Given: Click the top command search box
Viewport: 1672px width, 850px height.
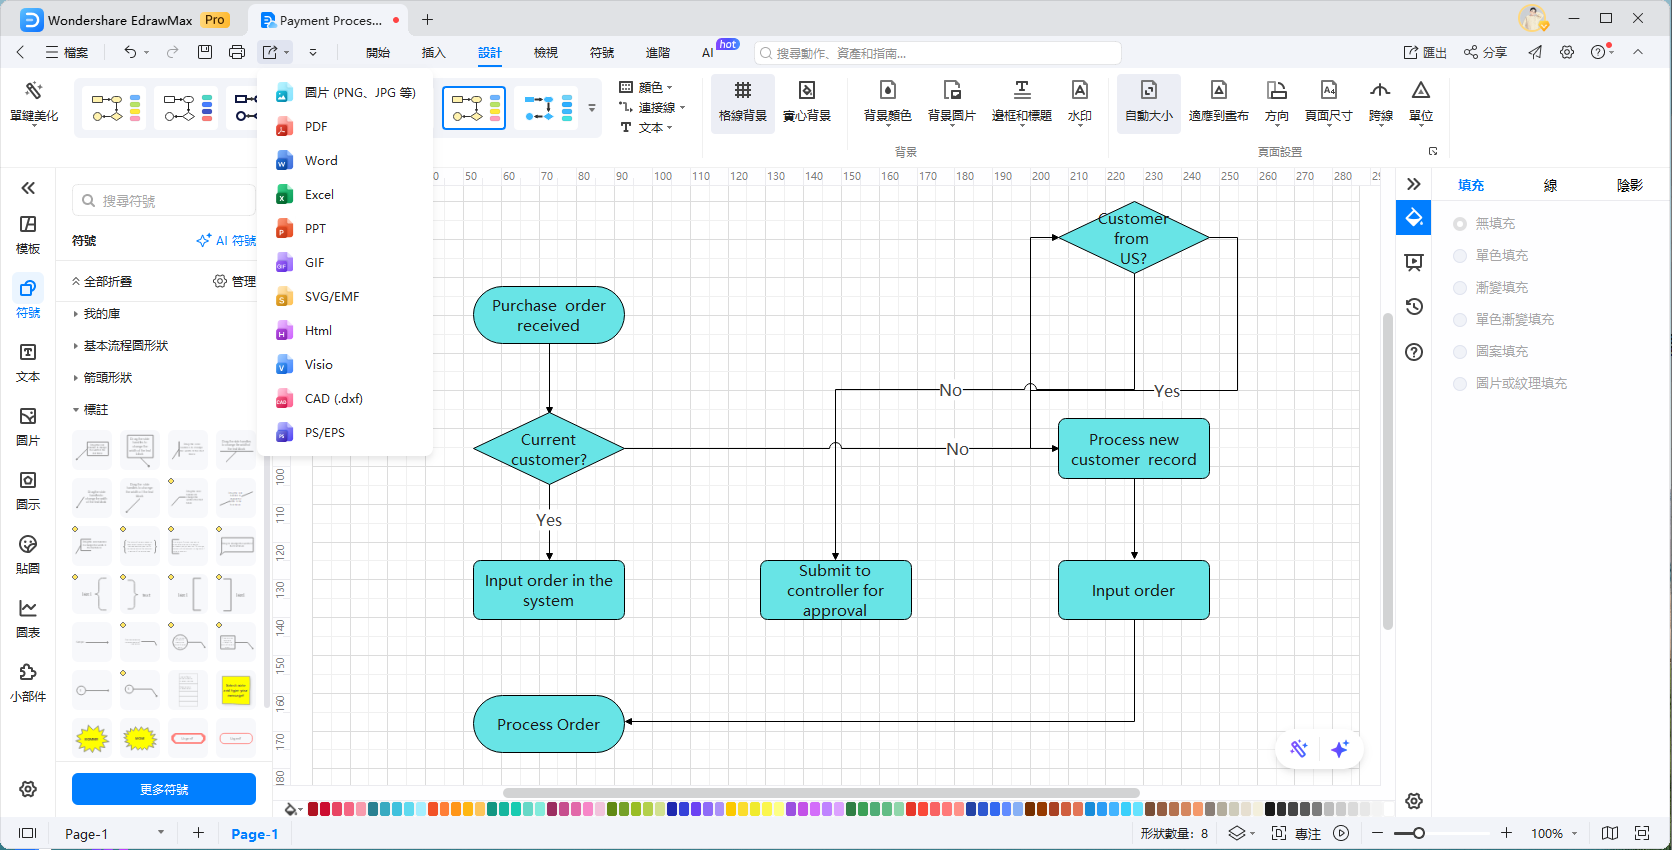Looking at the screenshot, I should pyautogui.click(x=938, y=53).
